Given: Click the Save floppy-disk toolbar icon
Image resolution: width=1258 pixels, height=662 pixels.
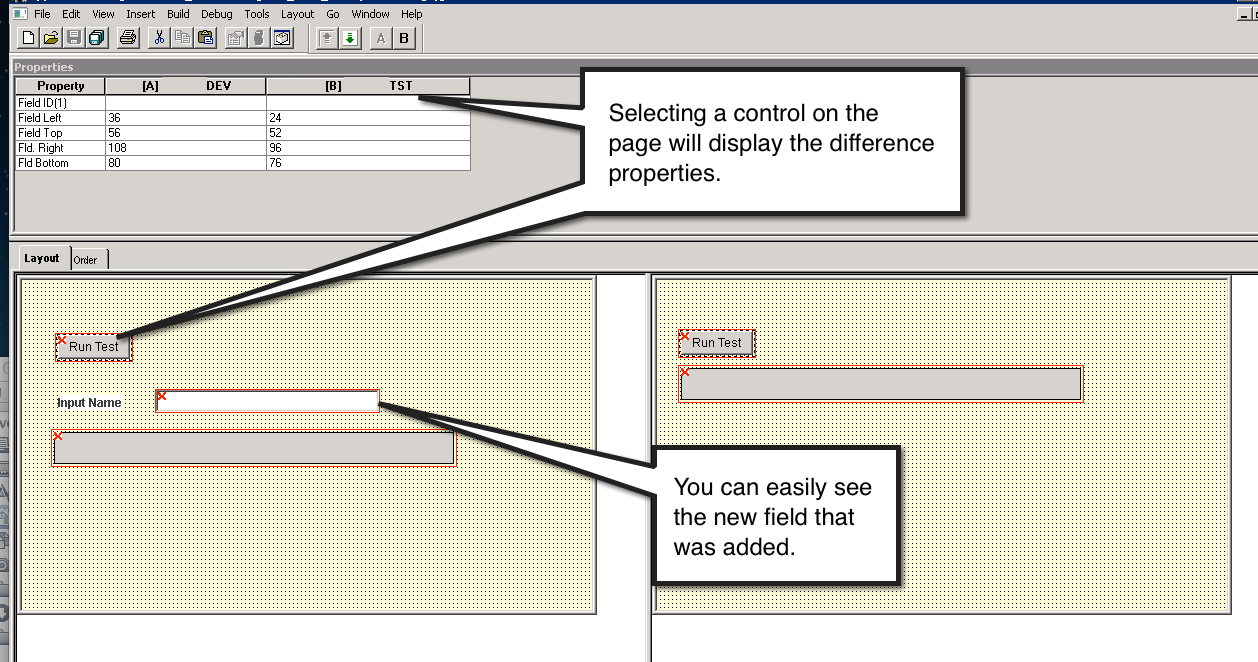Looking at the screenshot, I should (74, 38).
